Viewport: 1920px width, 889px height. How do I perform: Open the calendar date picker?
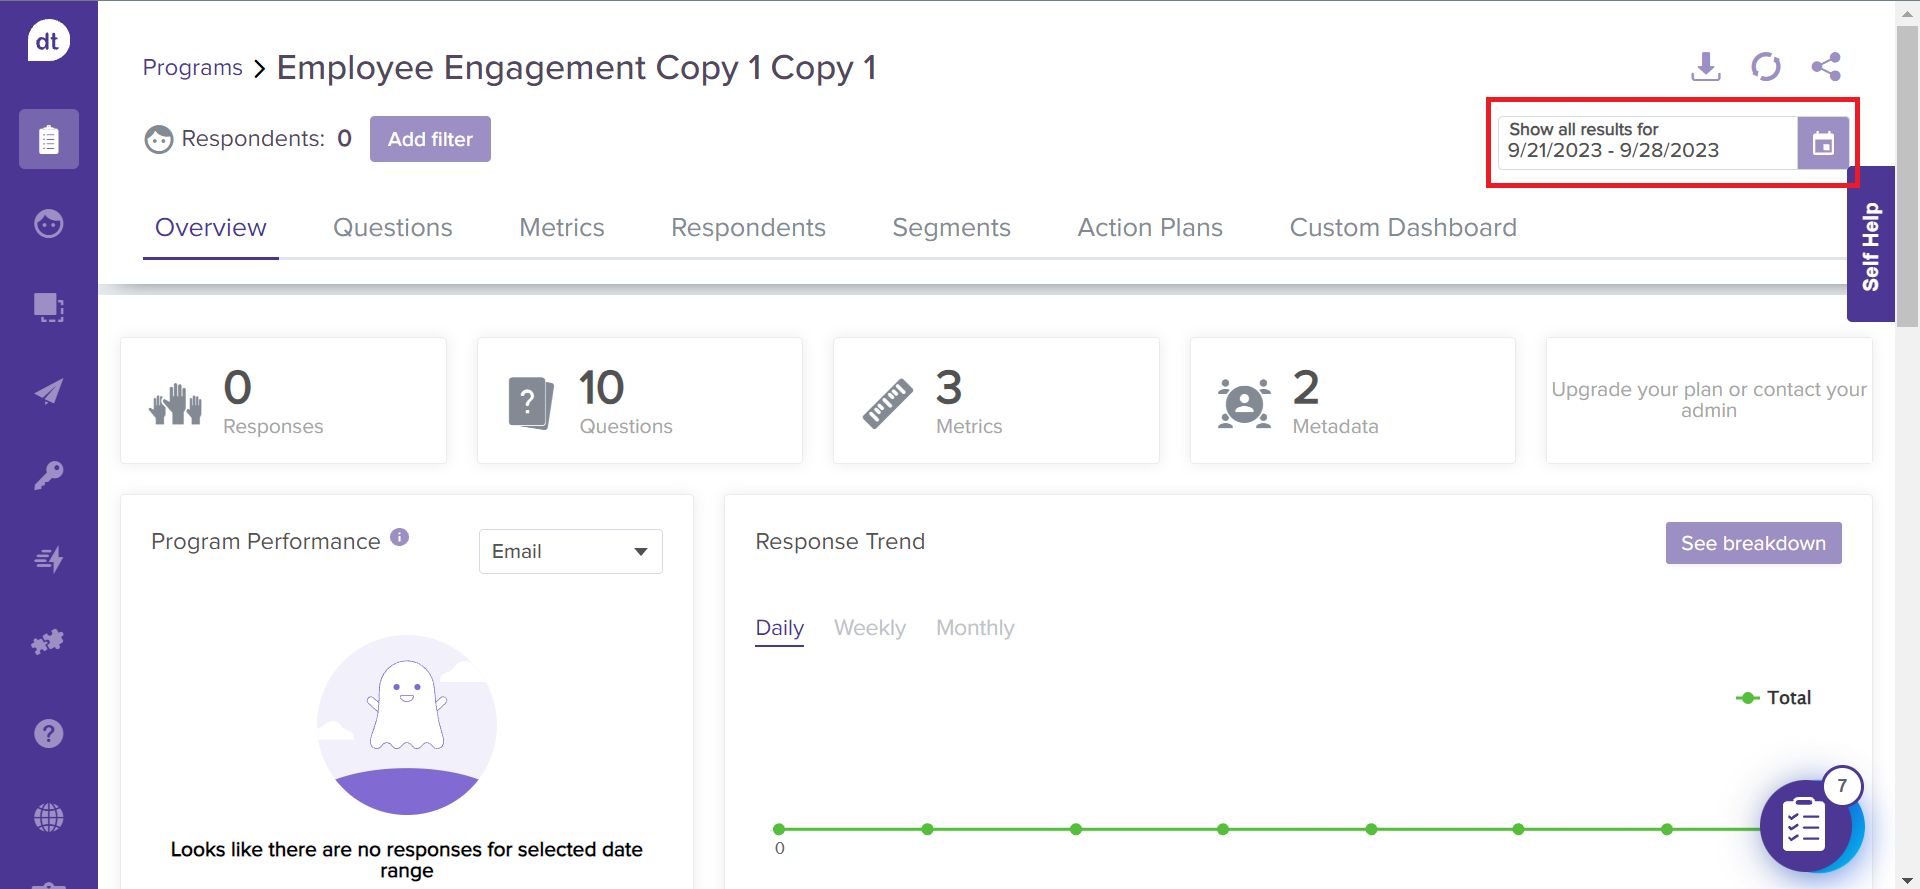click(1823, 143)
